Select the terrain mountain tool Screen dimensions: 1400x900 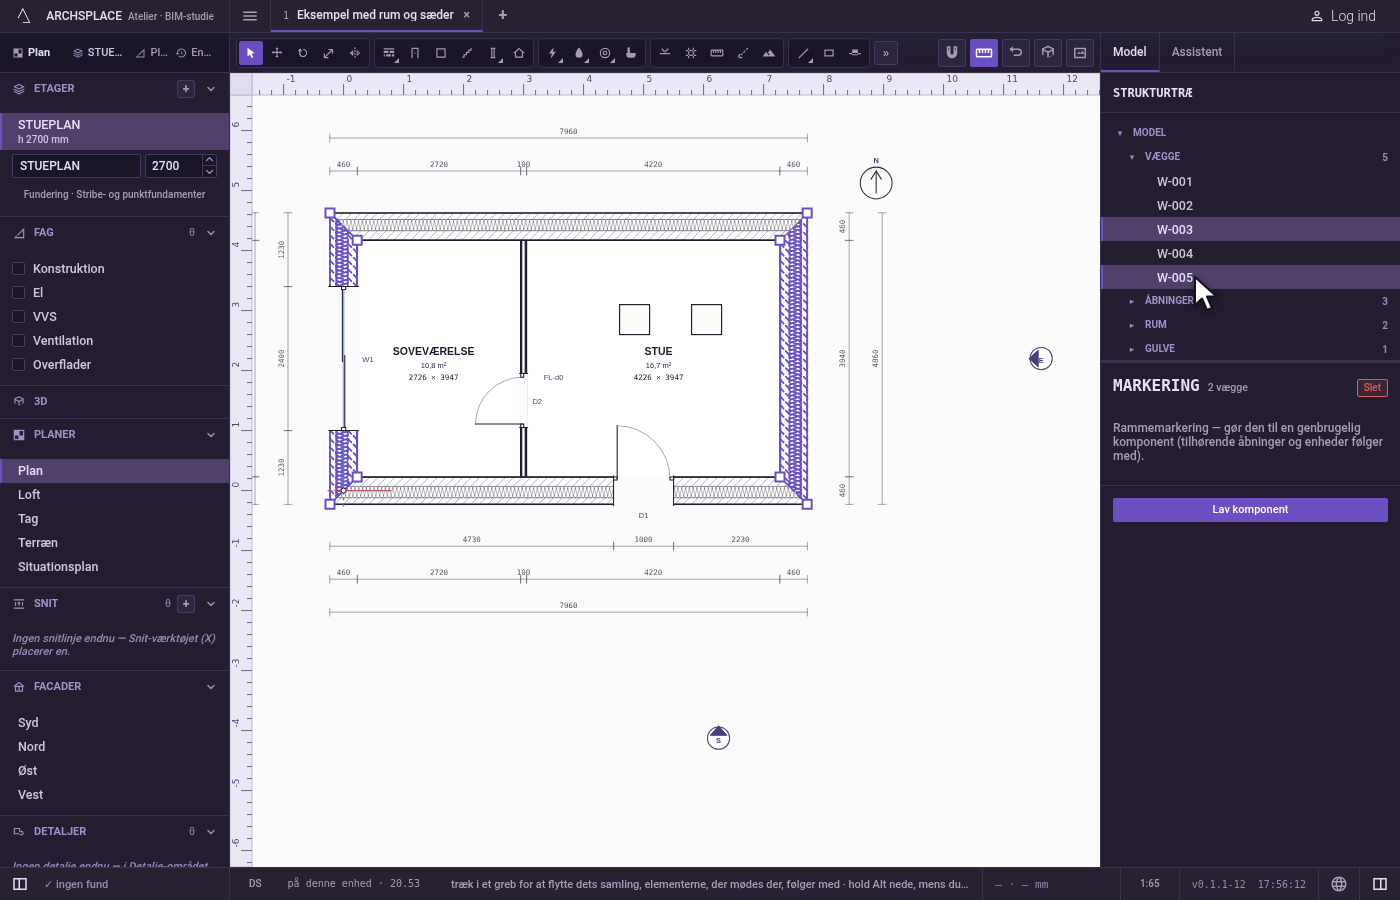tap(769, 53)
